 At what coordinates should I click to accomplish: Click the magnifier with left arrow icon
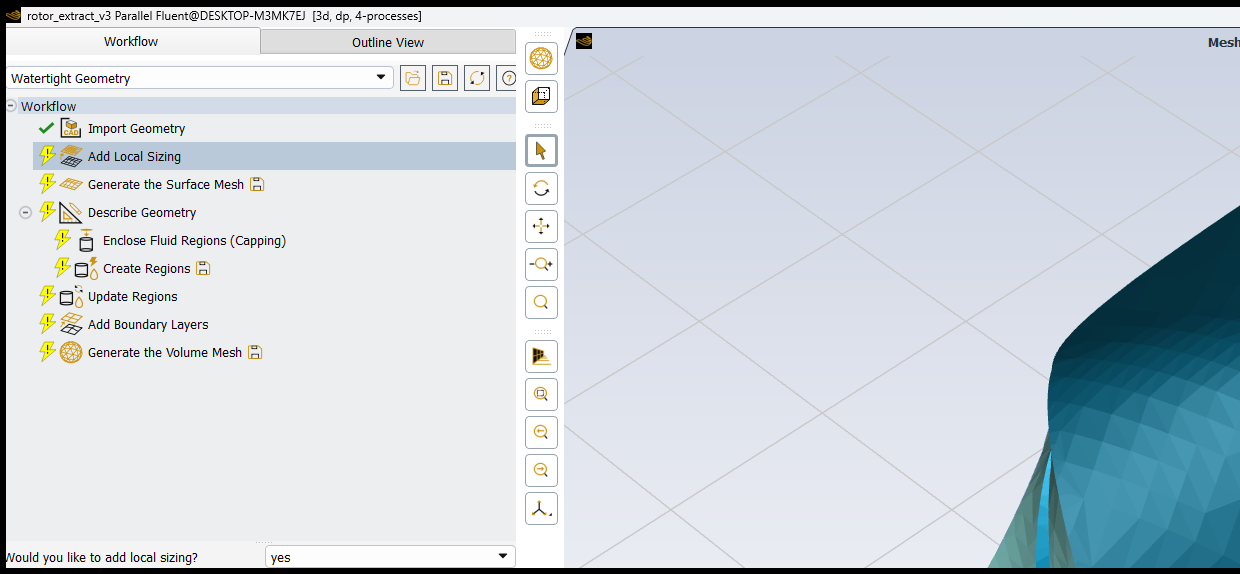click(541, 433)
